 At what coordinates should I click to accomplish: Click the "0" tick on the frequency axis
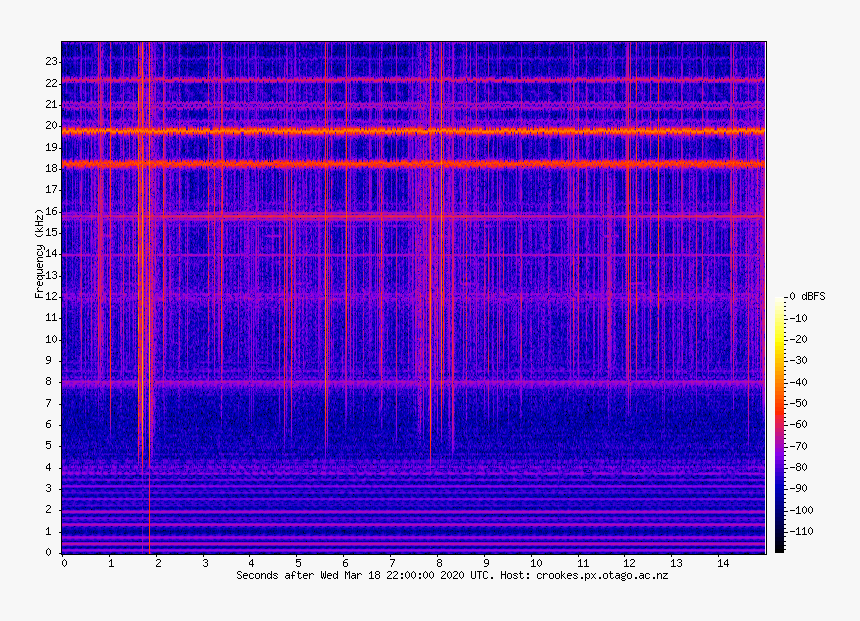49,552
